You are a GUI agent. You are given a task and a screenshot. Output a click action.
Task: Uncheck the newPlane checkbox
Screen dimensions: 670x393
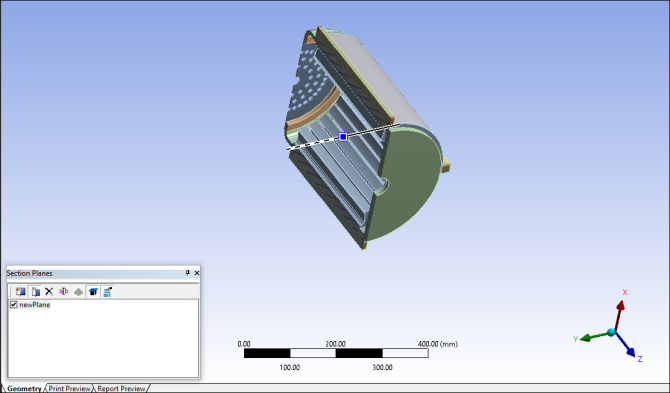click(13, 305)
